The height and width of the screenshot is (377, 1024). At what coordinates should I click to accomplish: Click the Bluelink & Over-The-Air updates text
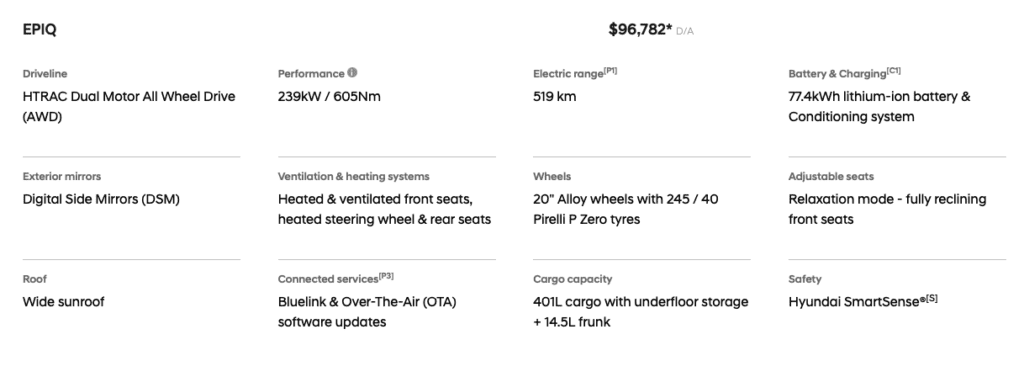click(x=367, y=312)
